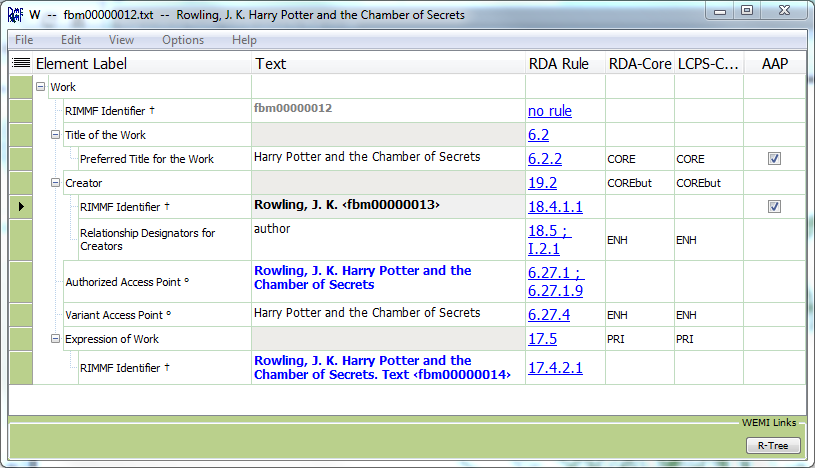The image size is (815, 468).
Task: Collapse the Expression of Work node
Action: [55, 339]
